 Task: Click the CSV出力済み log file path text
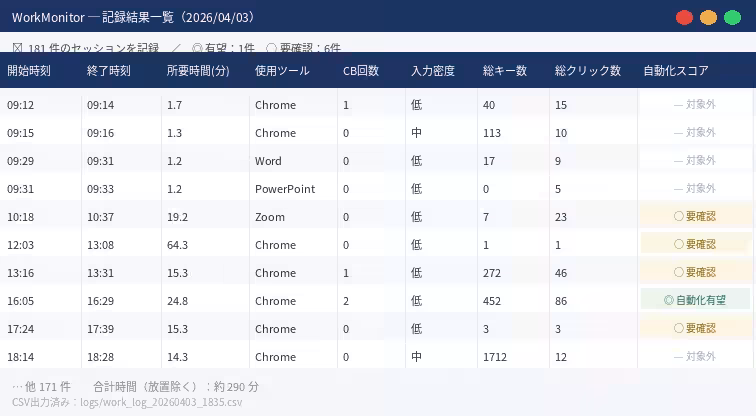[x=127, y=402]
